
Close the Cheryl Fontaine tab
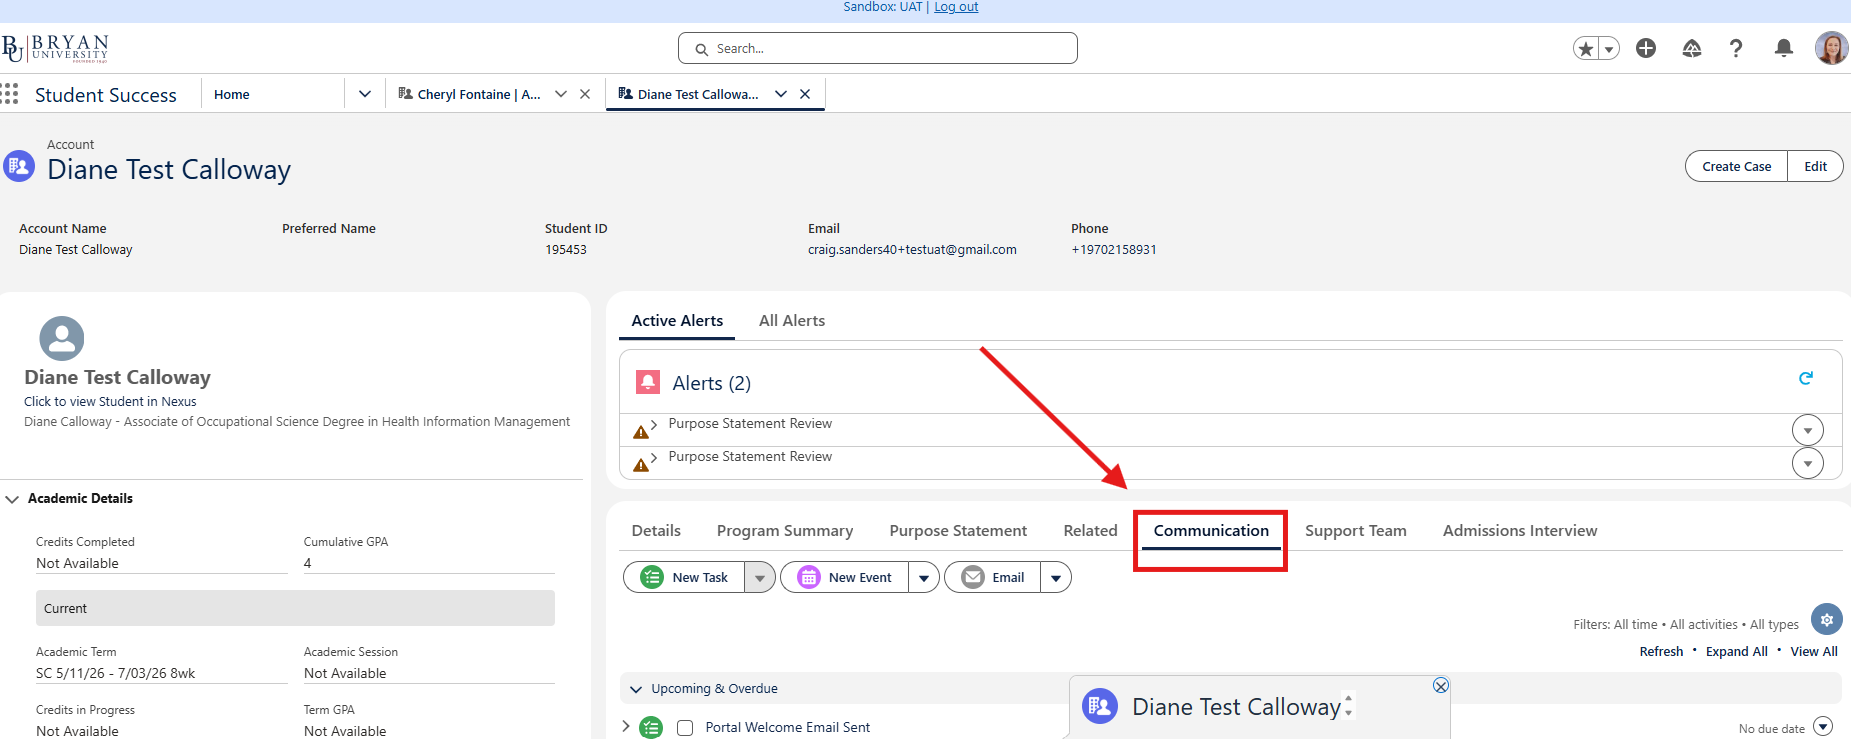[585, 94]
